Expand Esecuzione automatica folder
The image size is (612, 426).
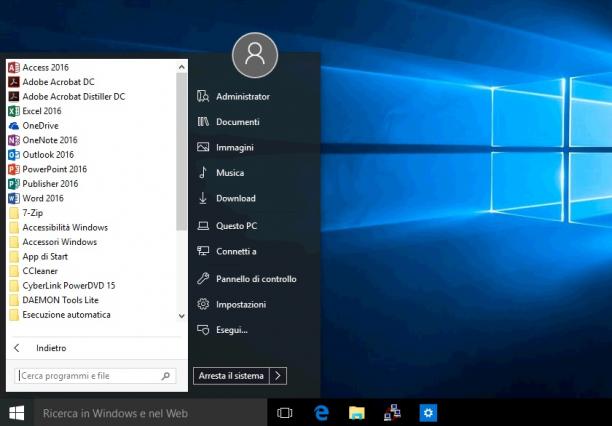click(x=59, y=315)
